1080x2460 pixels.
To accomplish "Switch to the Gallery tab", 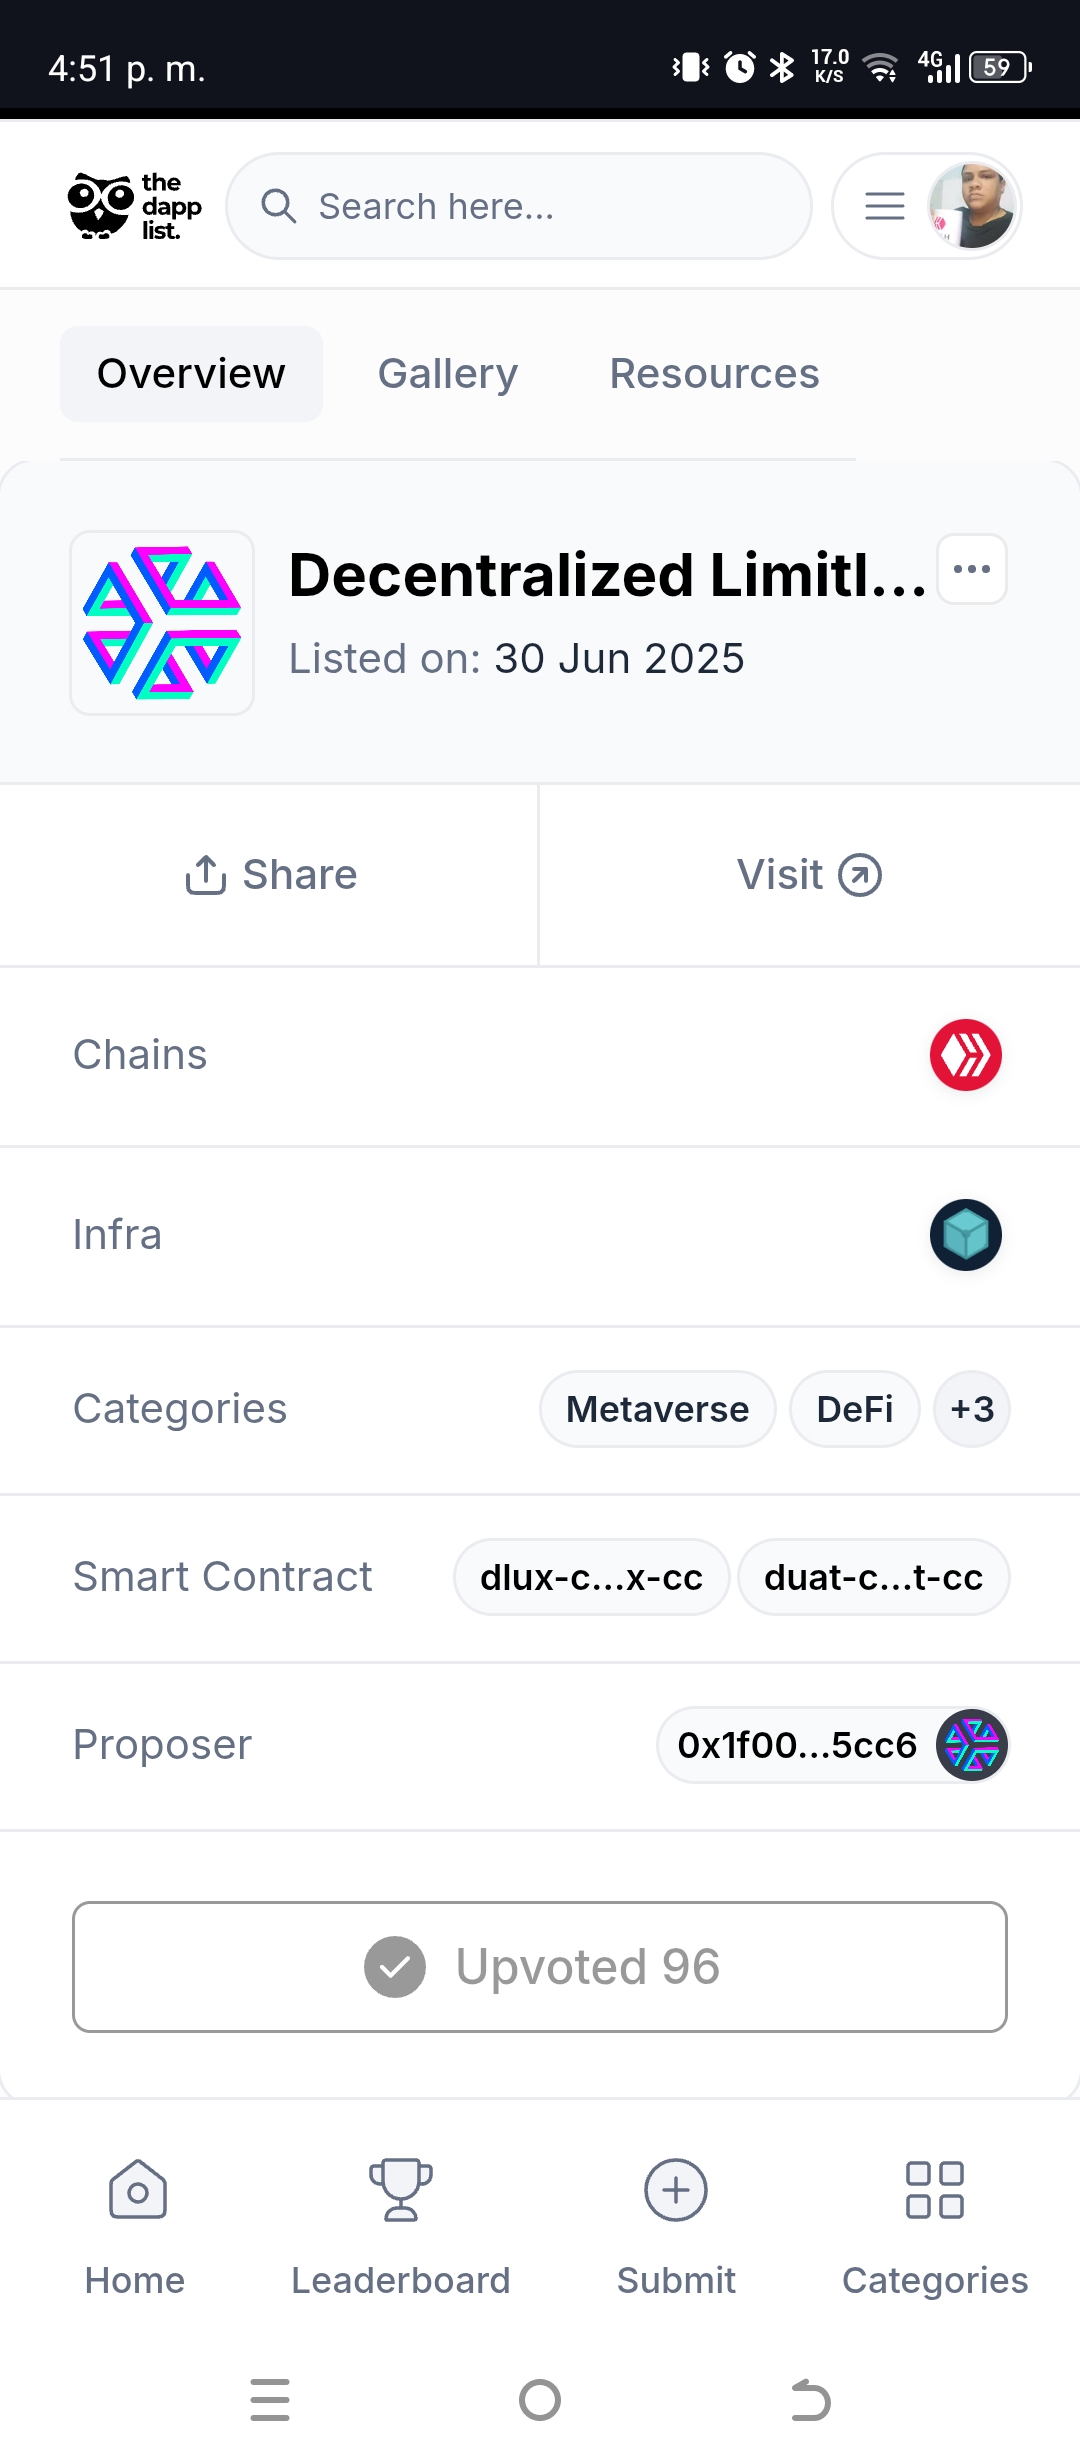I will tap(448, 374).
